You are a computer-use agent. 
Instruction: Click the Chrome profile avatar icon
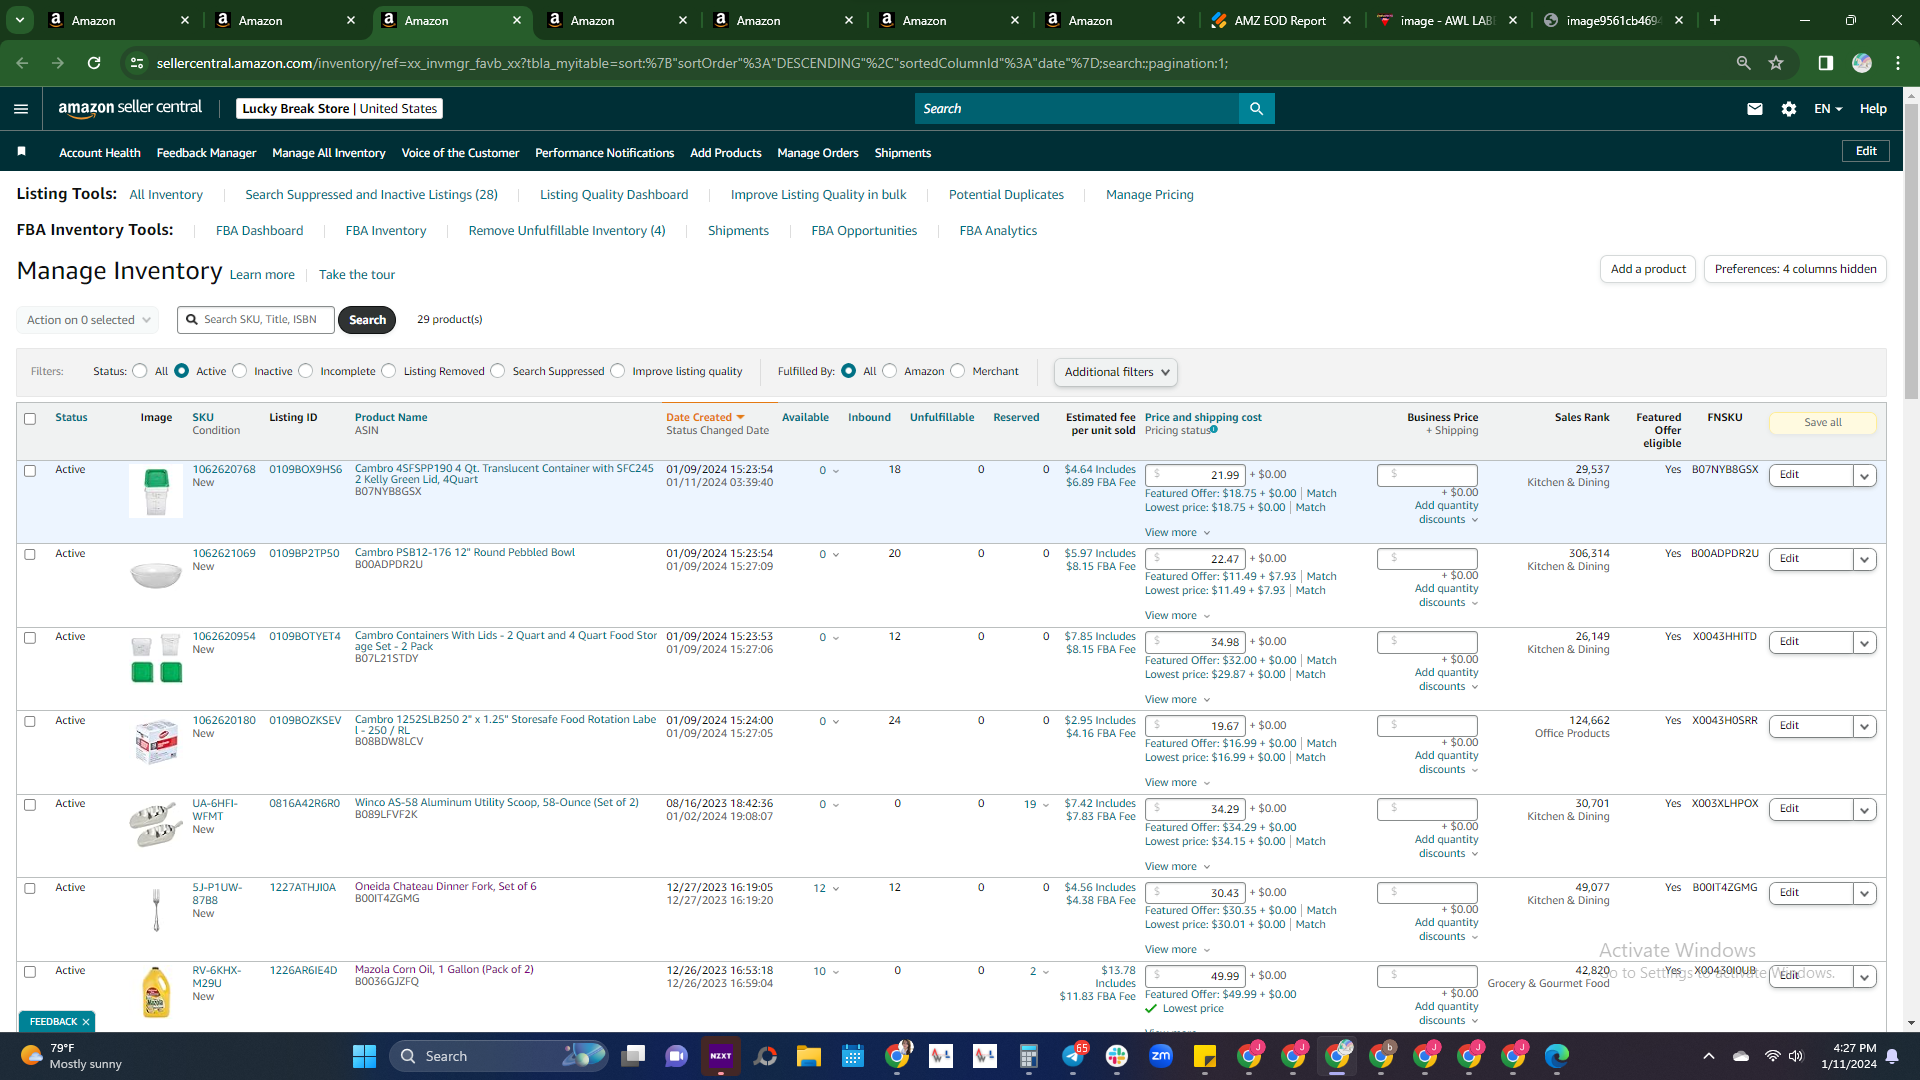[x=1862, y=63]
